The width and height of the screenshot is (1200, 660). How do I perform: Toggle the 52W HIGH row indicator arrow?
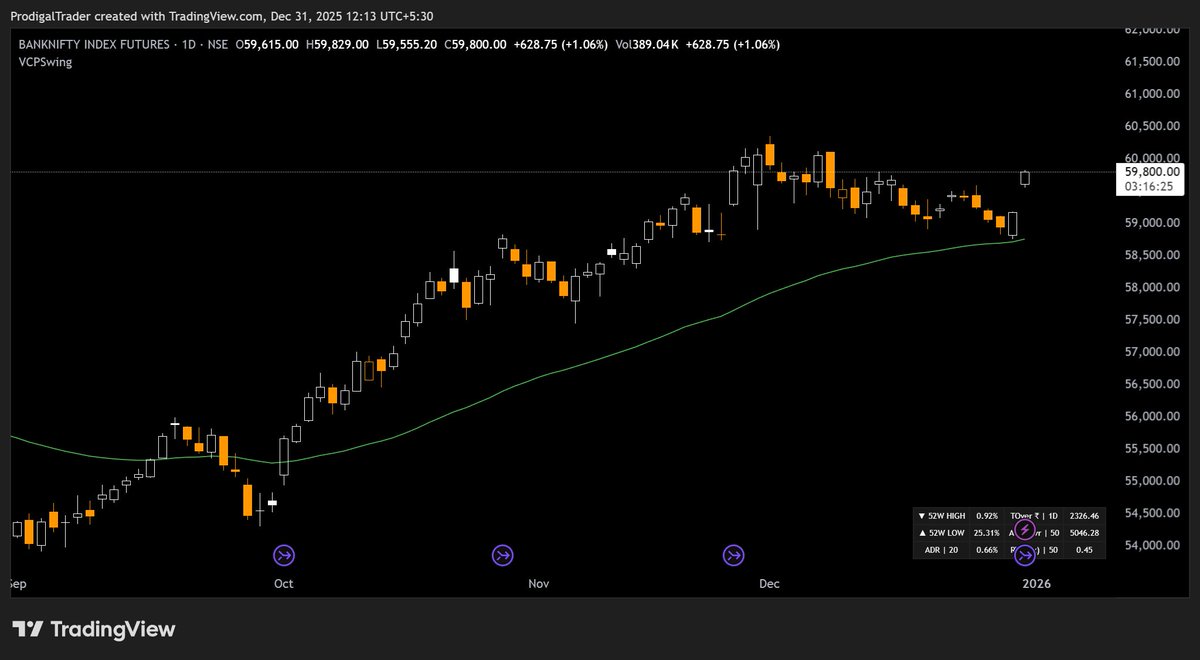click(921, 515)
